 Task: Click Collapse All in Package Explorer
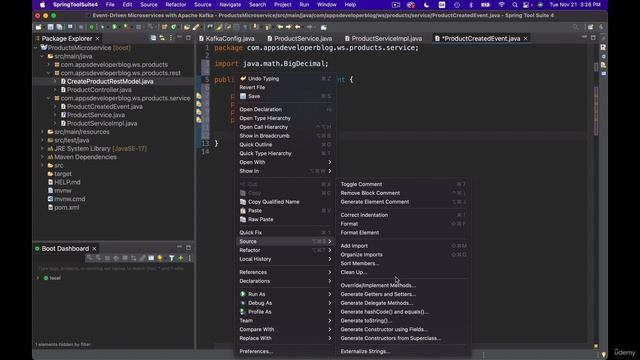coord(153,38)
